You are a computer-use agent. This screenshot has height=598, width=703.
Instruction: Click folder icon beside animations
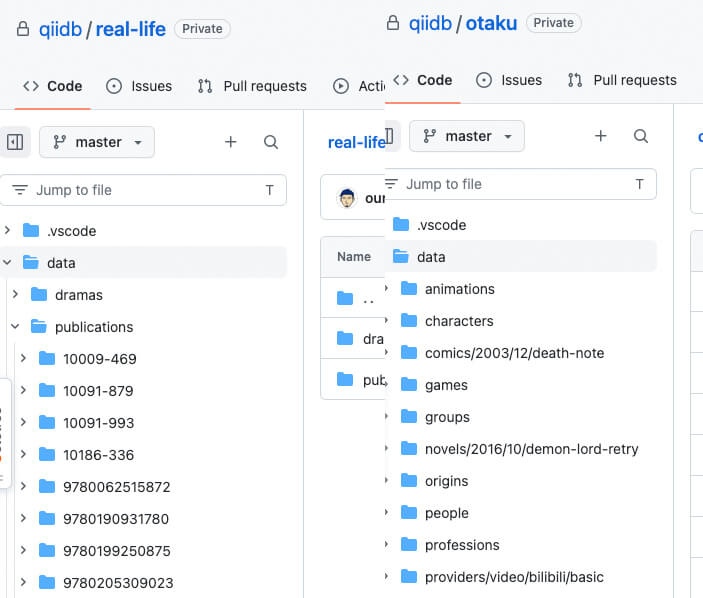coord(409,288)
